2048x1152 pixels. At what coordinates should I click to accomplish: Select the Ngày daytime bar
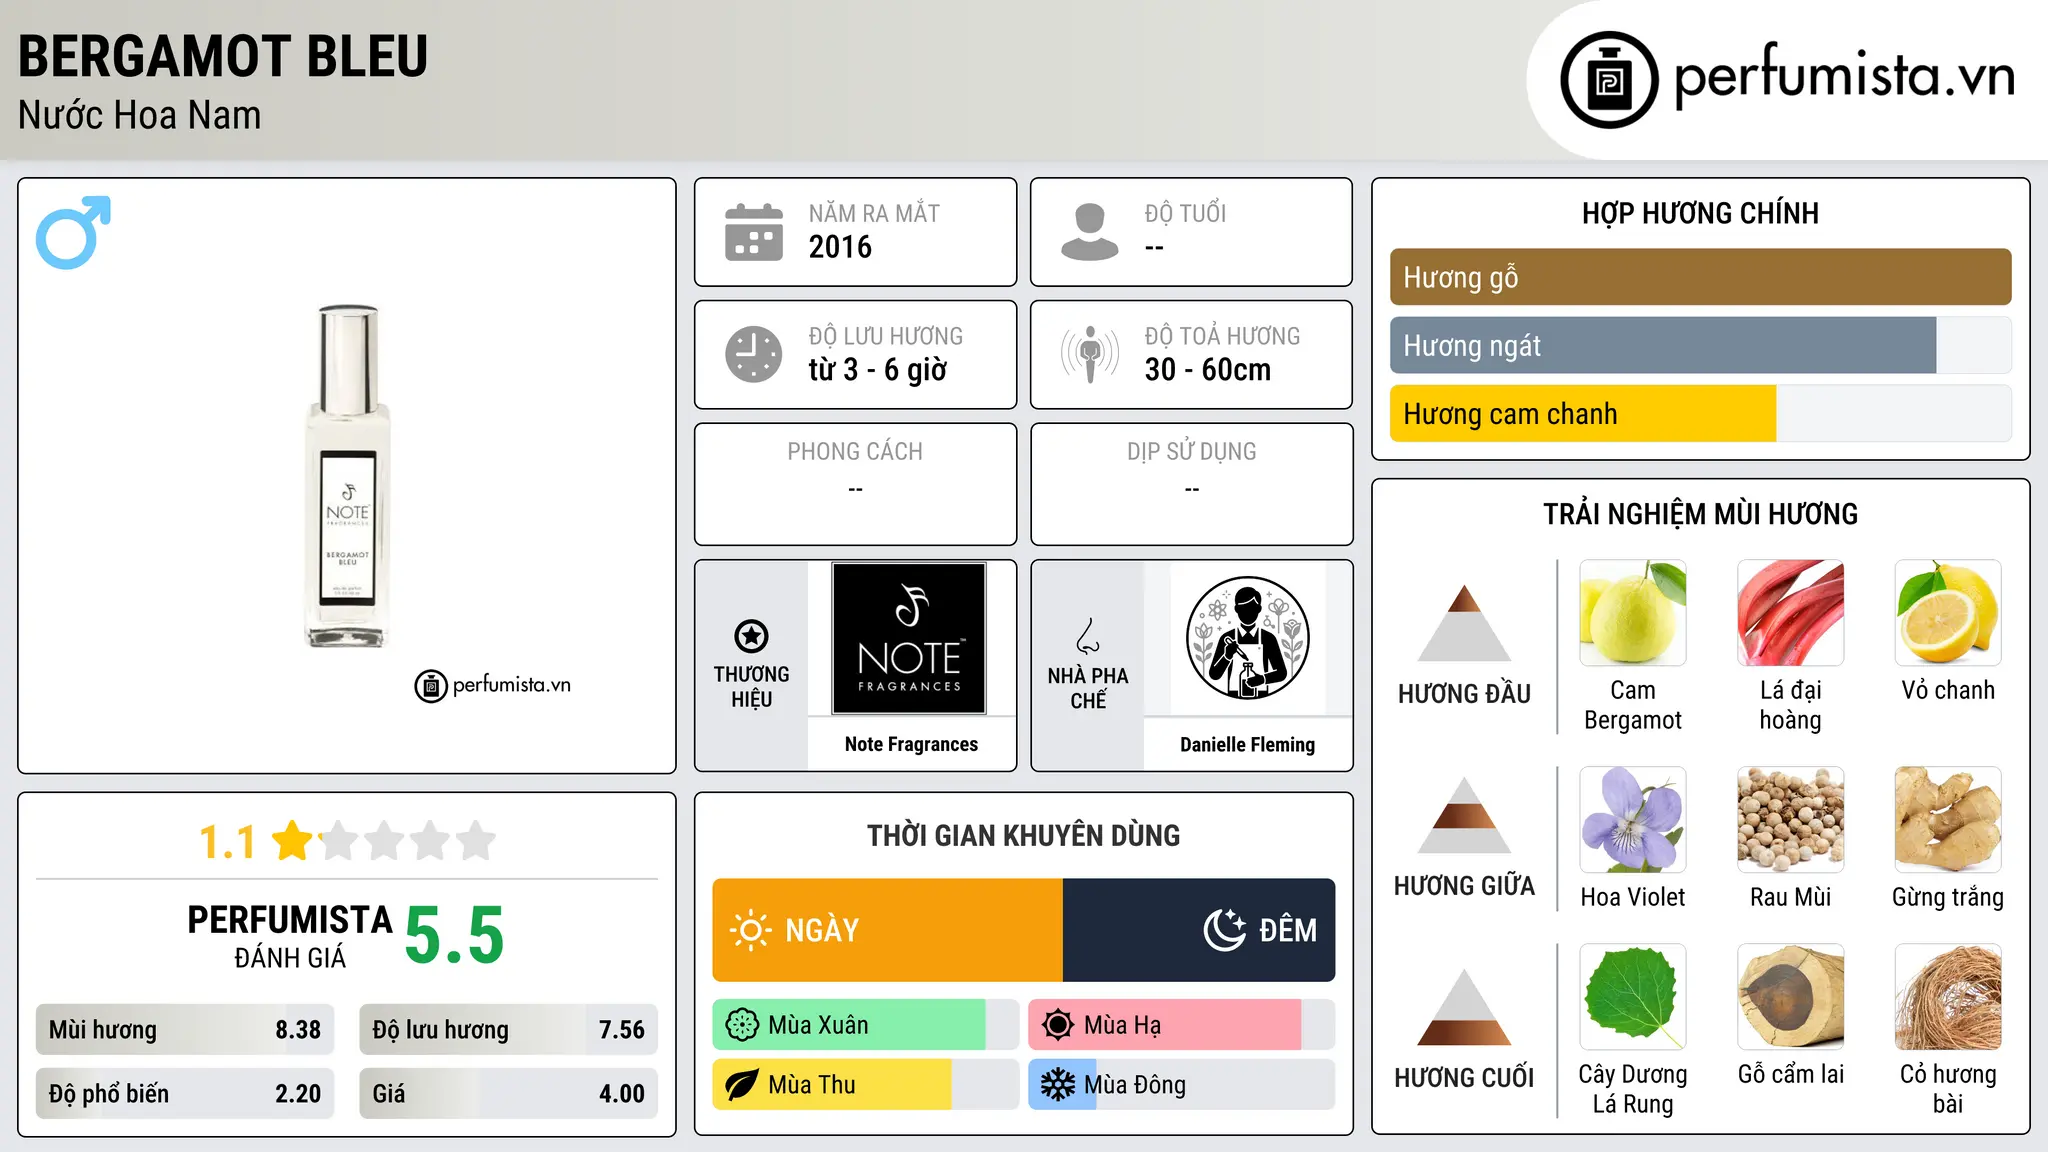coord(887,930)
